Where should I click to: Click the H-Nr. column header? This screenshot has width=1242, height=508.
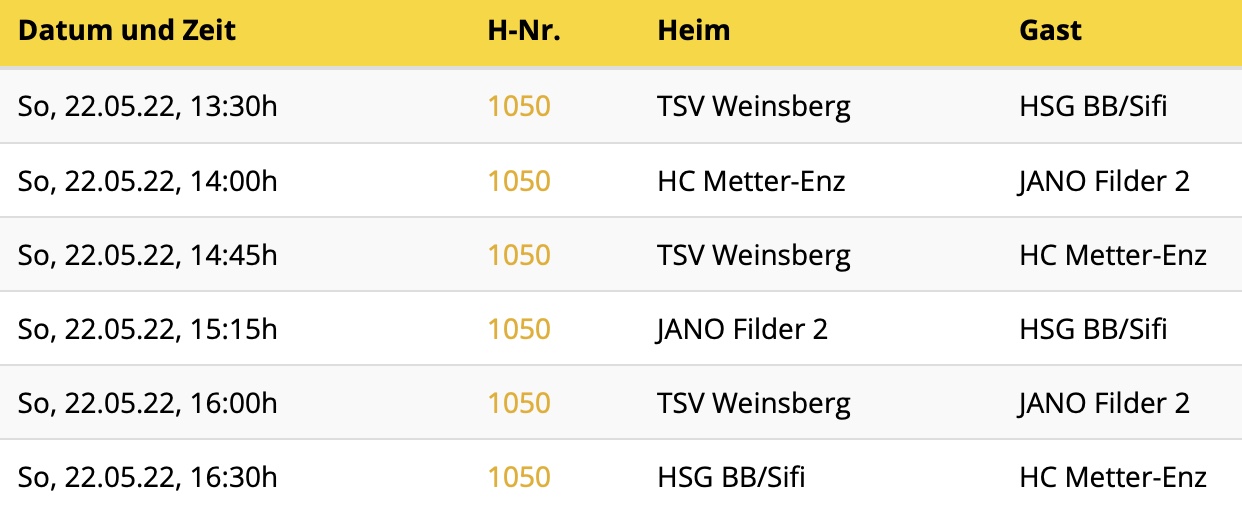524,30
